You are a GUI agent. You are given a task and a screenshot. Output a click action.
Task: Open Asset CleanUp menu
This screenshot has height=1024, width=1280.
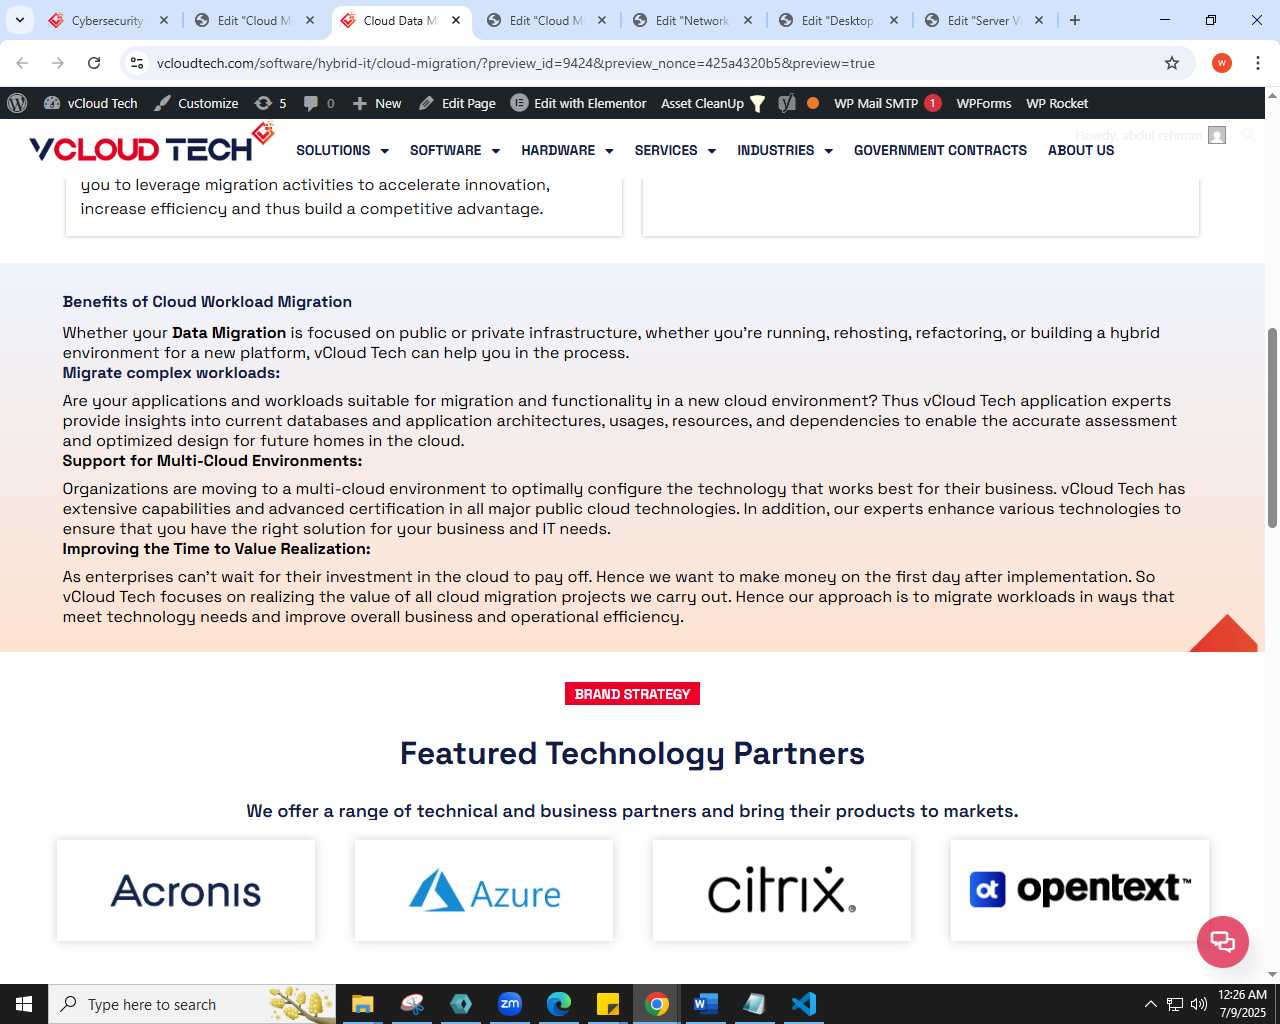coord(713,103)
